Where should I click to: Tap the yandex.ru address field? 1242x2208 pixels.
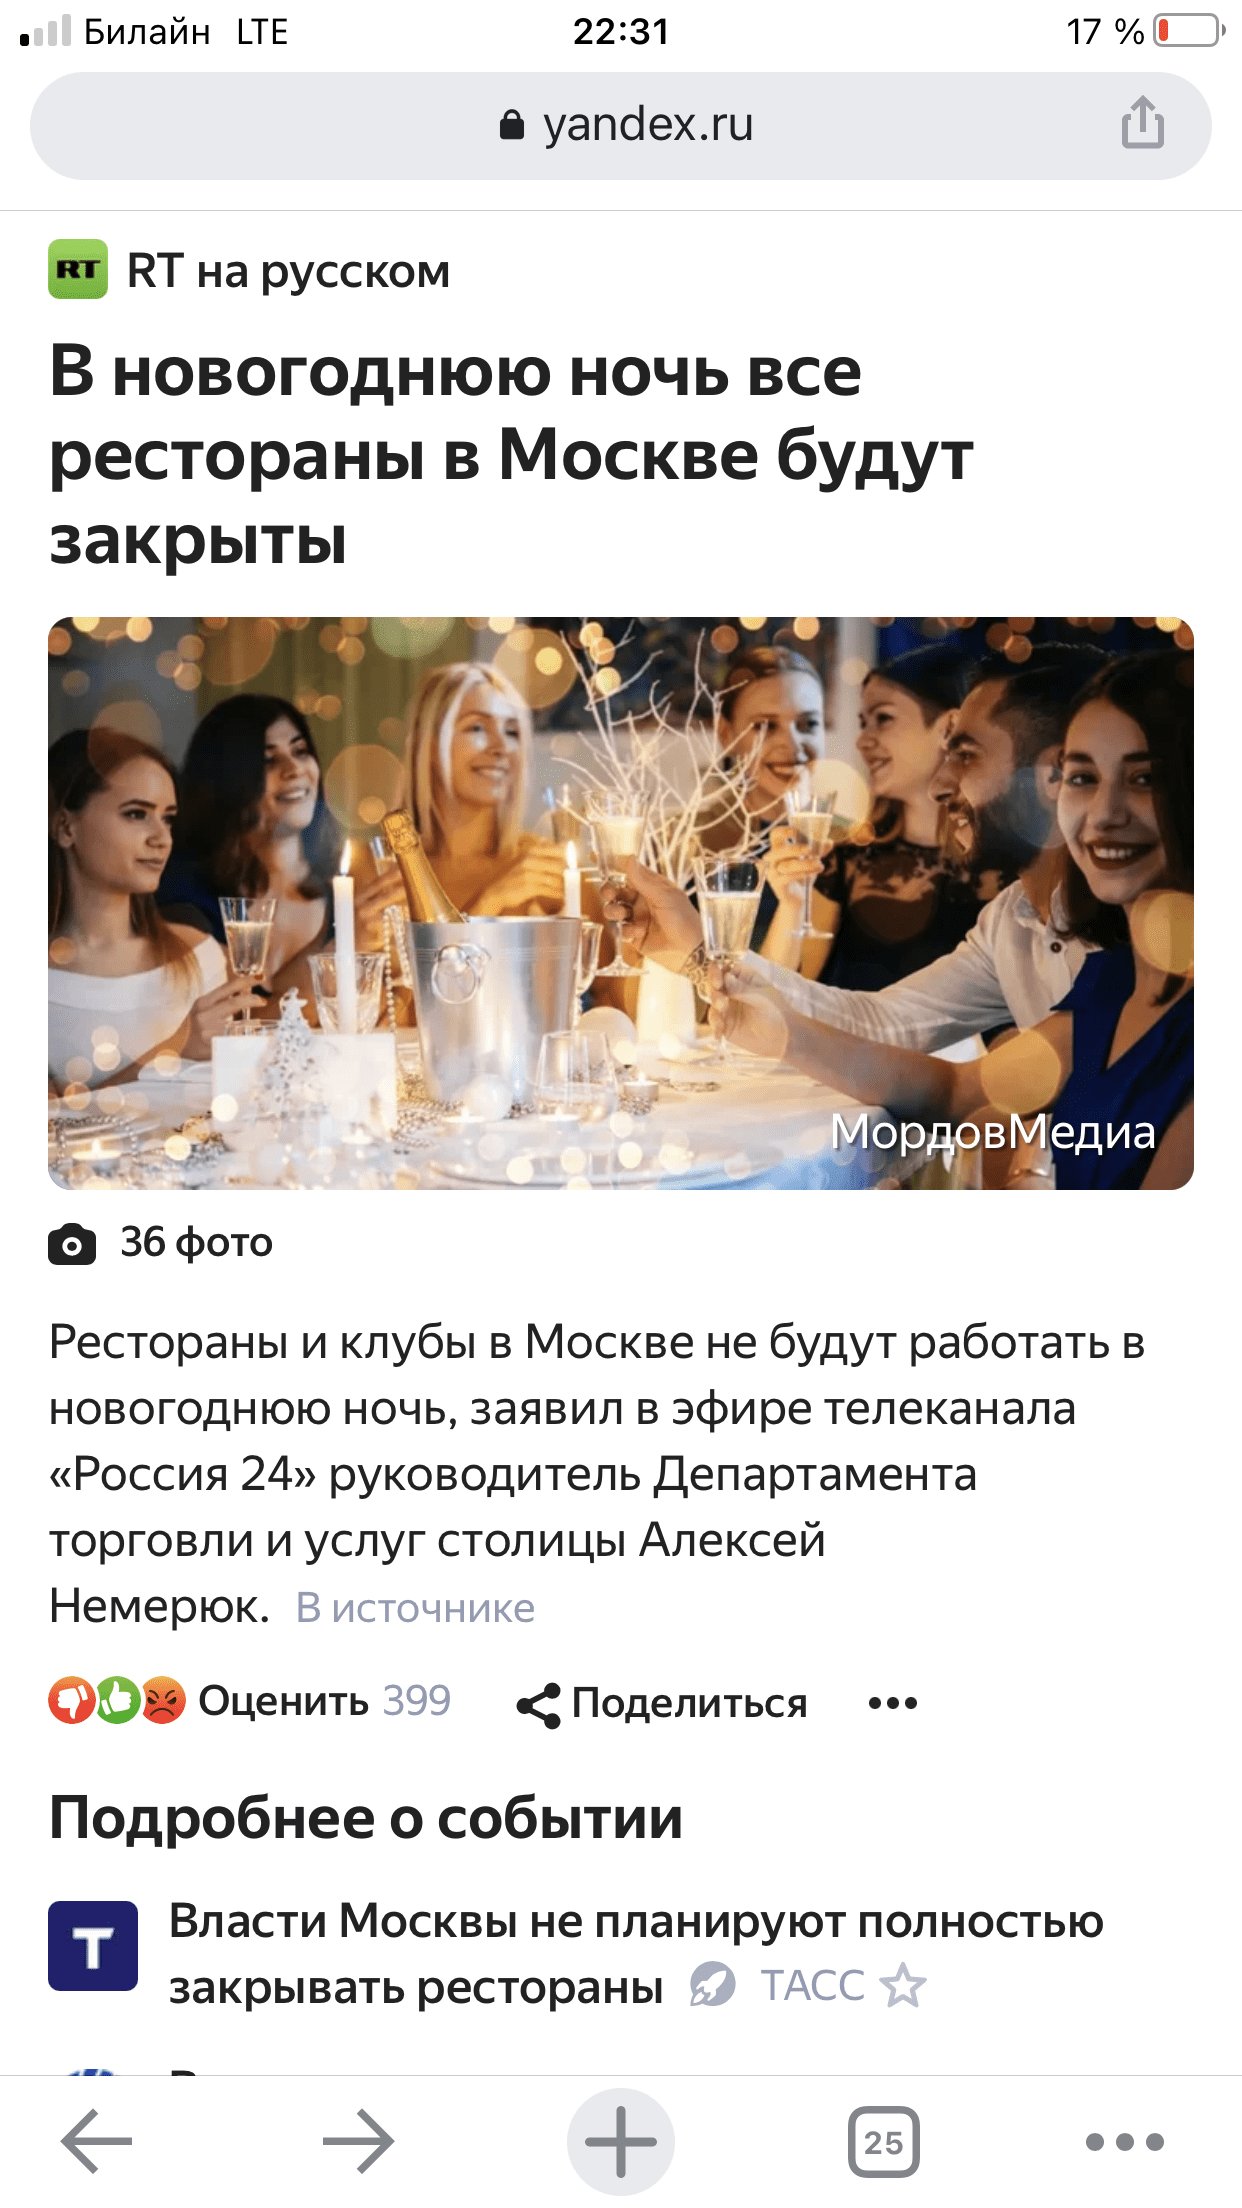point(621,125)
